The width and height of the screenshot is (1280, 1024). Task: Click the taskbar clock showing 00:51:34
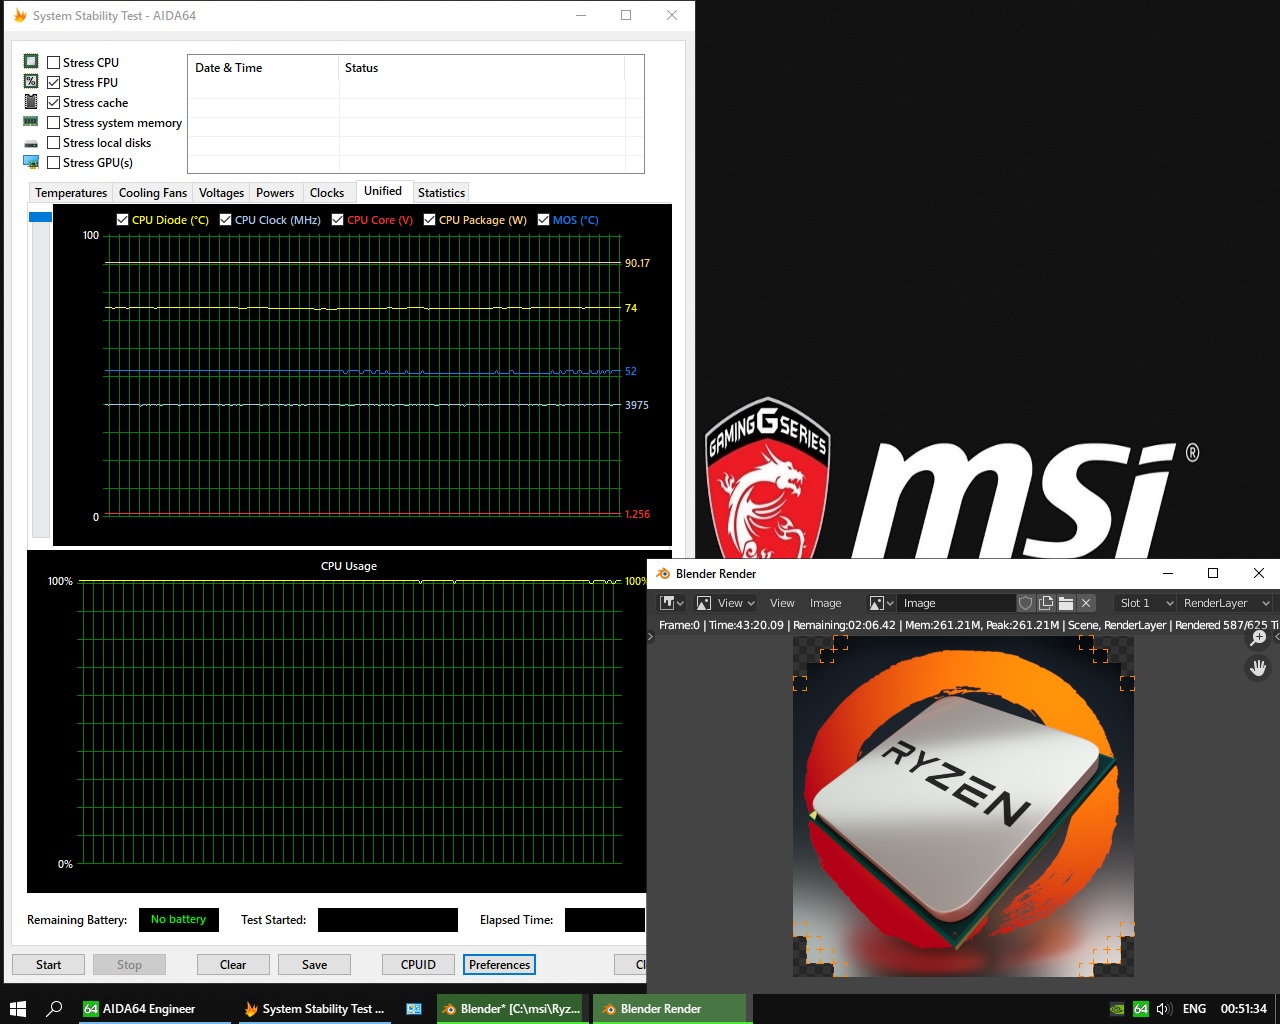1243,1009
